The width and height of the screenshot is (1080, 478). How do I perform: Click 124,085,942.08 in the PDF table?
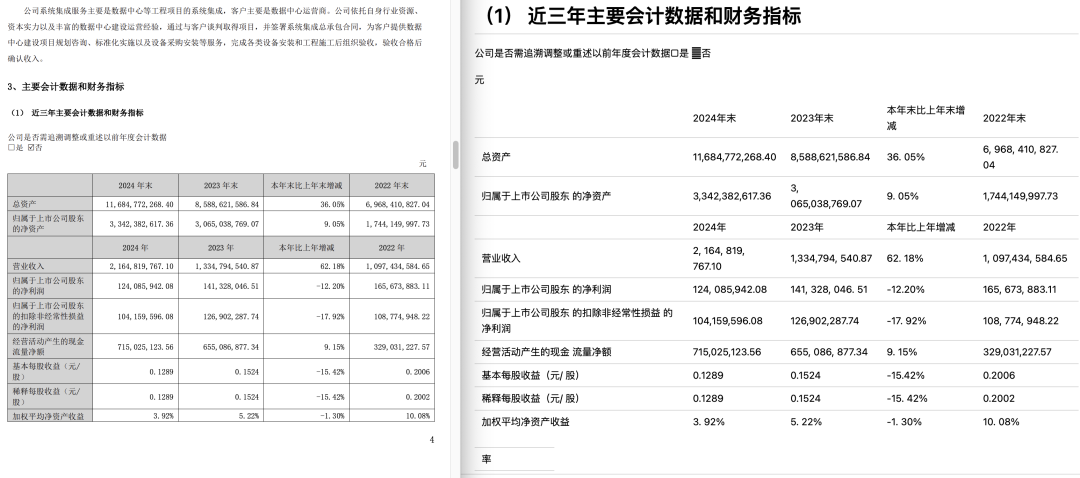(x=145, y=286)
